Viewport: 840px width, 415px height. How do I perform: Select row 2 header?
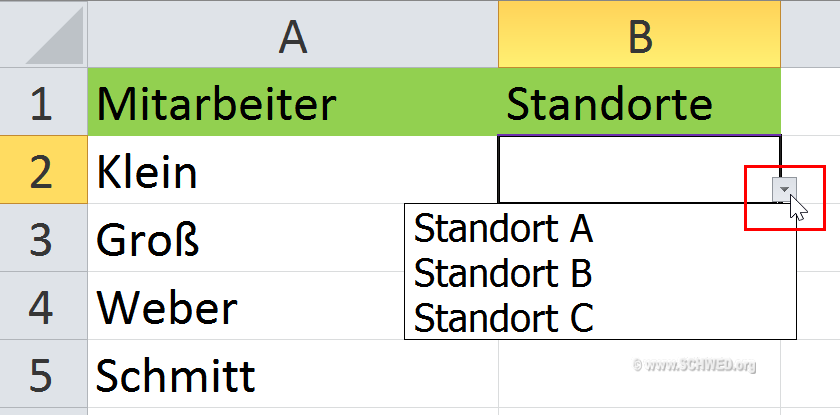tap(42, 172)
